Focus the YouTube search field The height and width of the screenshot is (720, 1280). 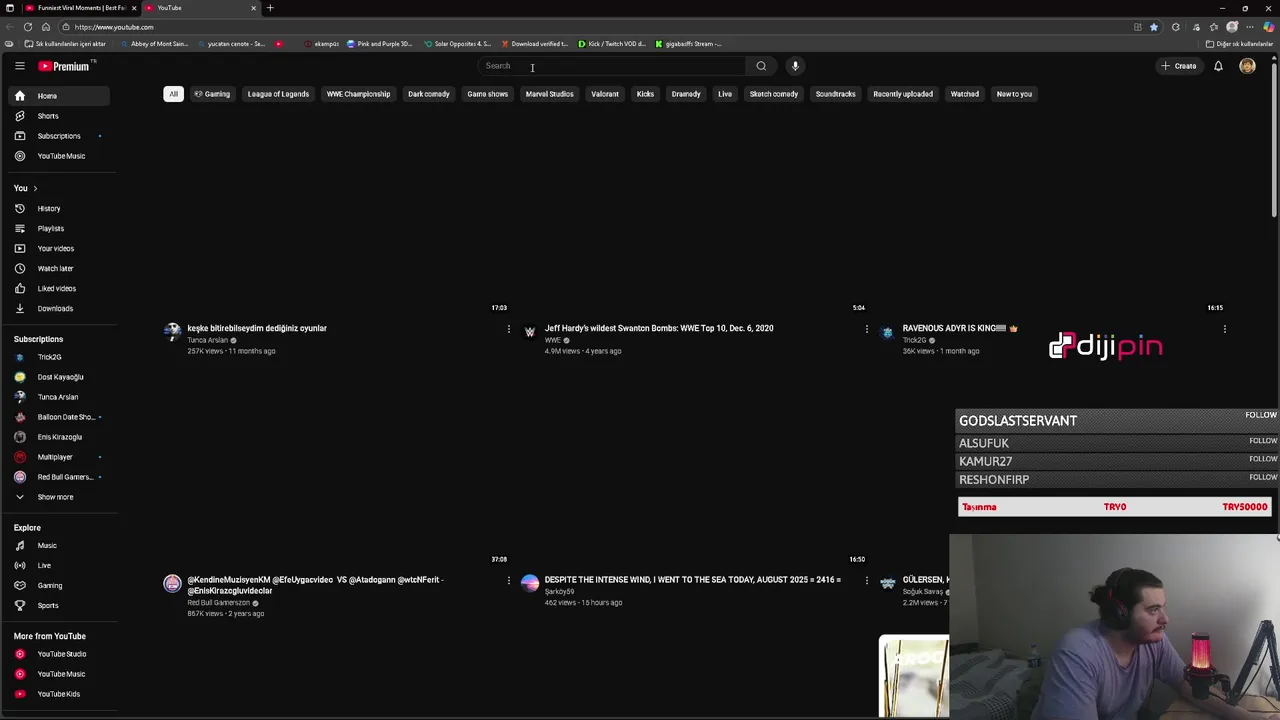pos(612,66)
